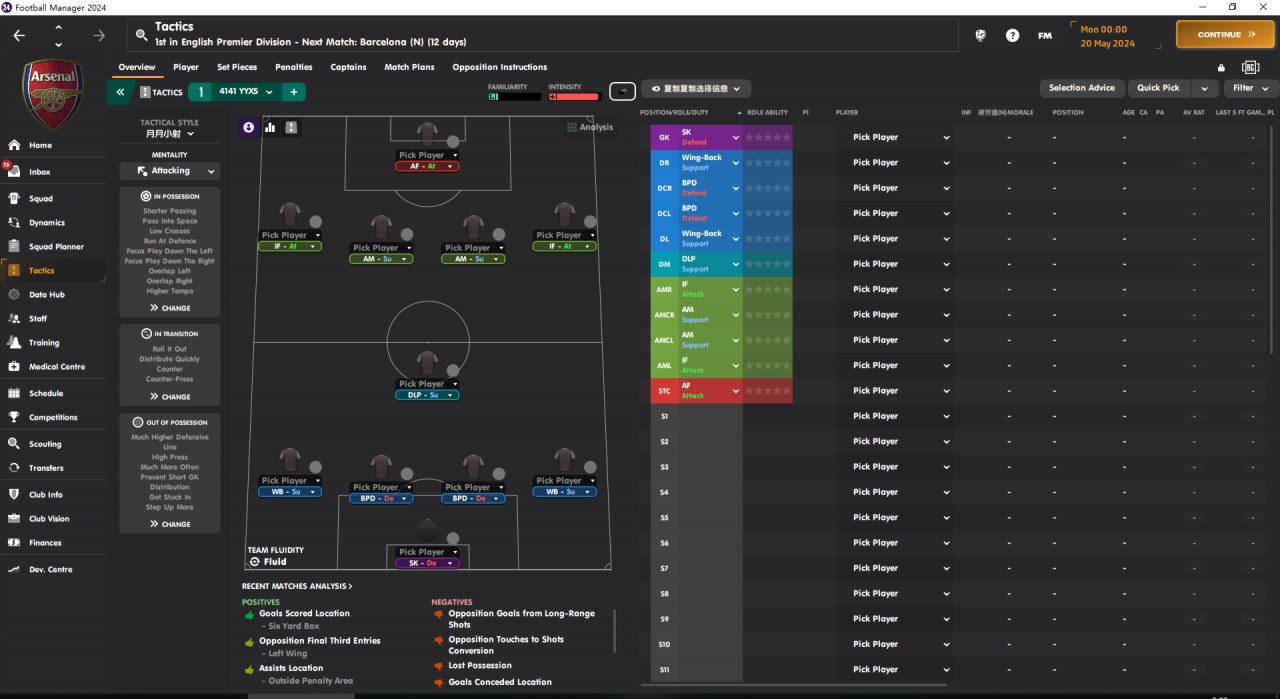Open the Home sidebar item
Image resolution: width=1280 pixels, height=699 pixels.
(x=40, y=145)
